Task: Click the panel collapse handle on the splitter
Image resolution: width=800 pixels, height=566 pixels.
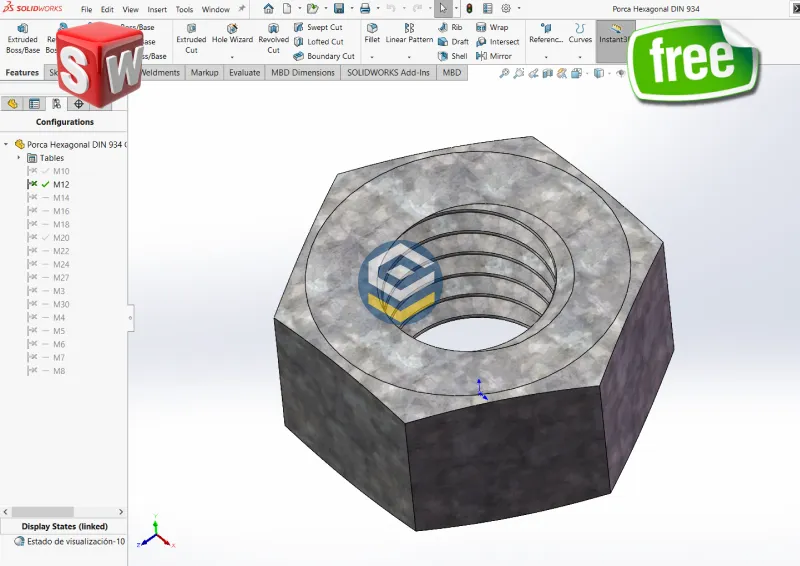Action: 130,318
